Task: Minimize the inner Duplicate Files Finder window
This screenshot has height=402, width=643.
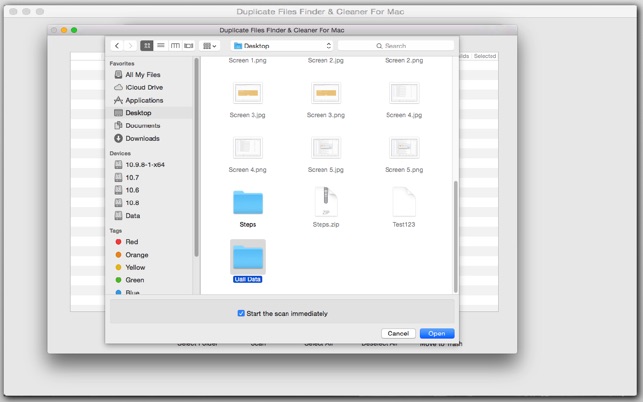Action: click(64, 30)
